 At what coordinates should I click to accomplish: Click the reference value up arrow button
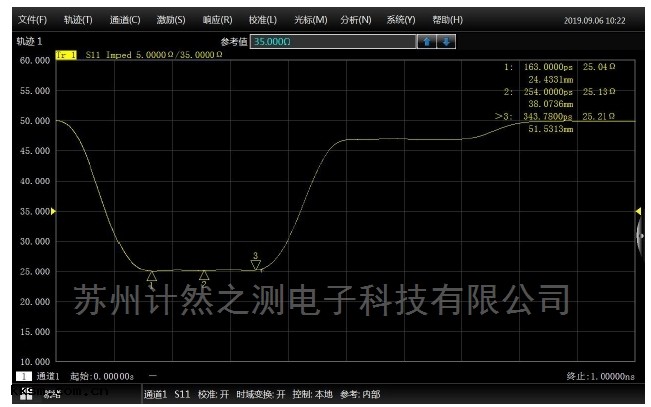pyautogui.click(x=427, y=41)
